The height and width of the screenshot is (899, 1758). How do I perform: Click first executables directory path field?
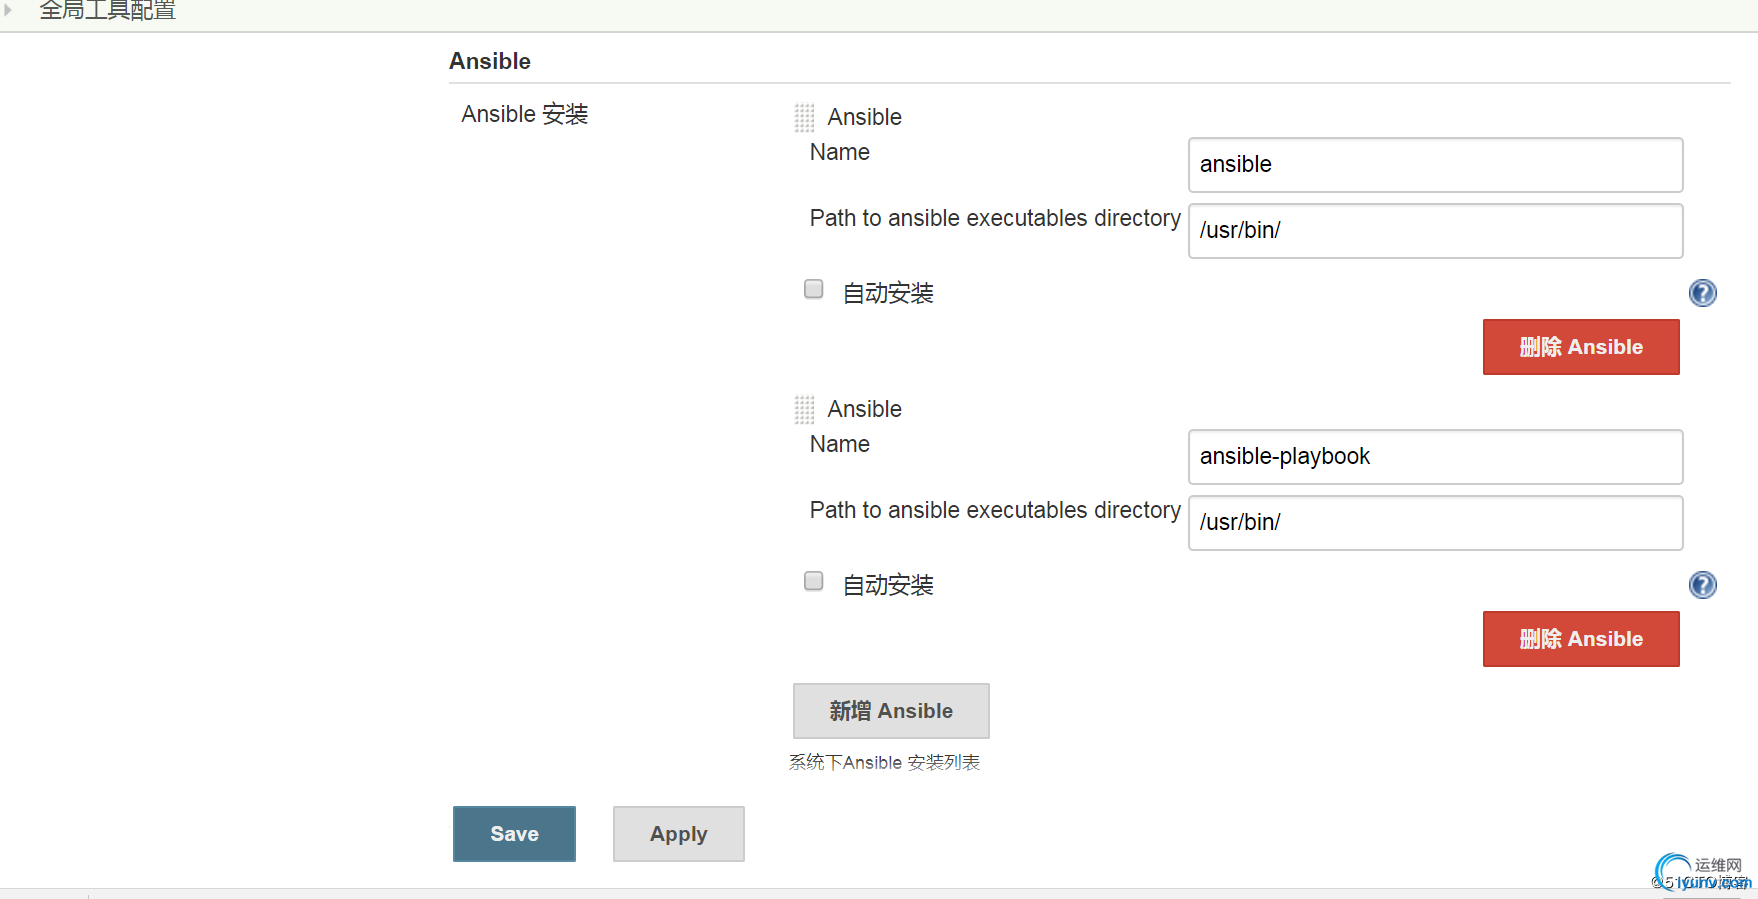click(1434, 231)
